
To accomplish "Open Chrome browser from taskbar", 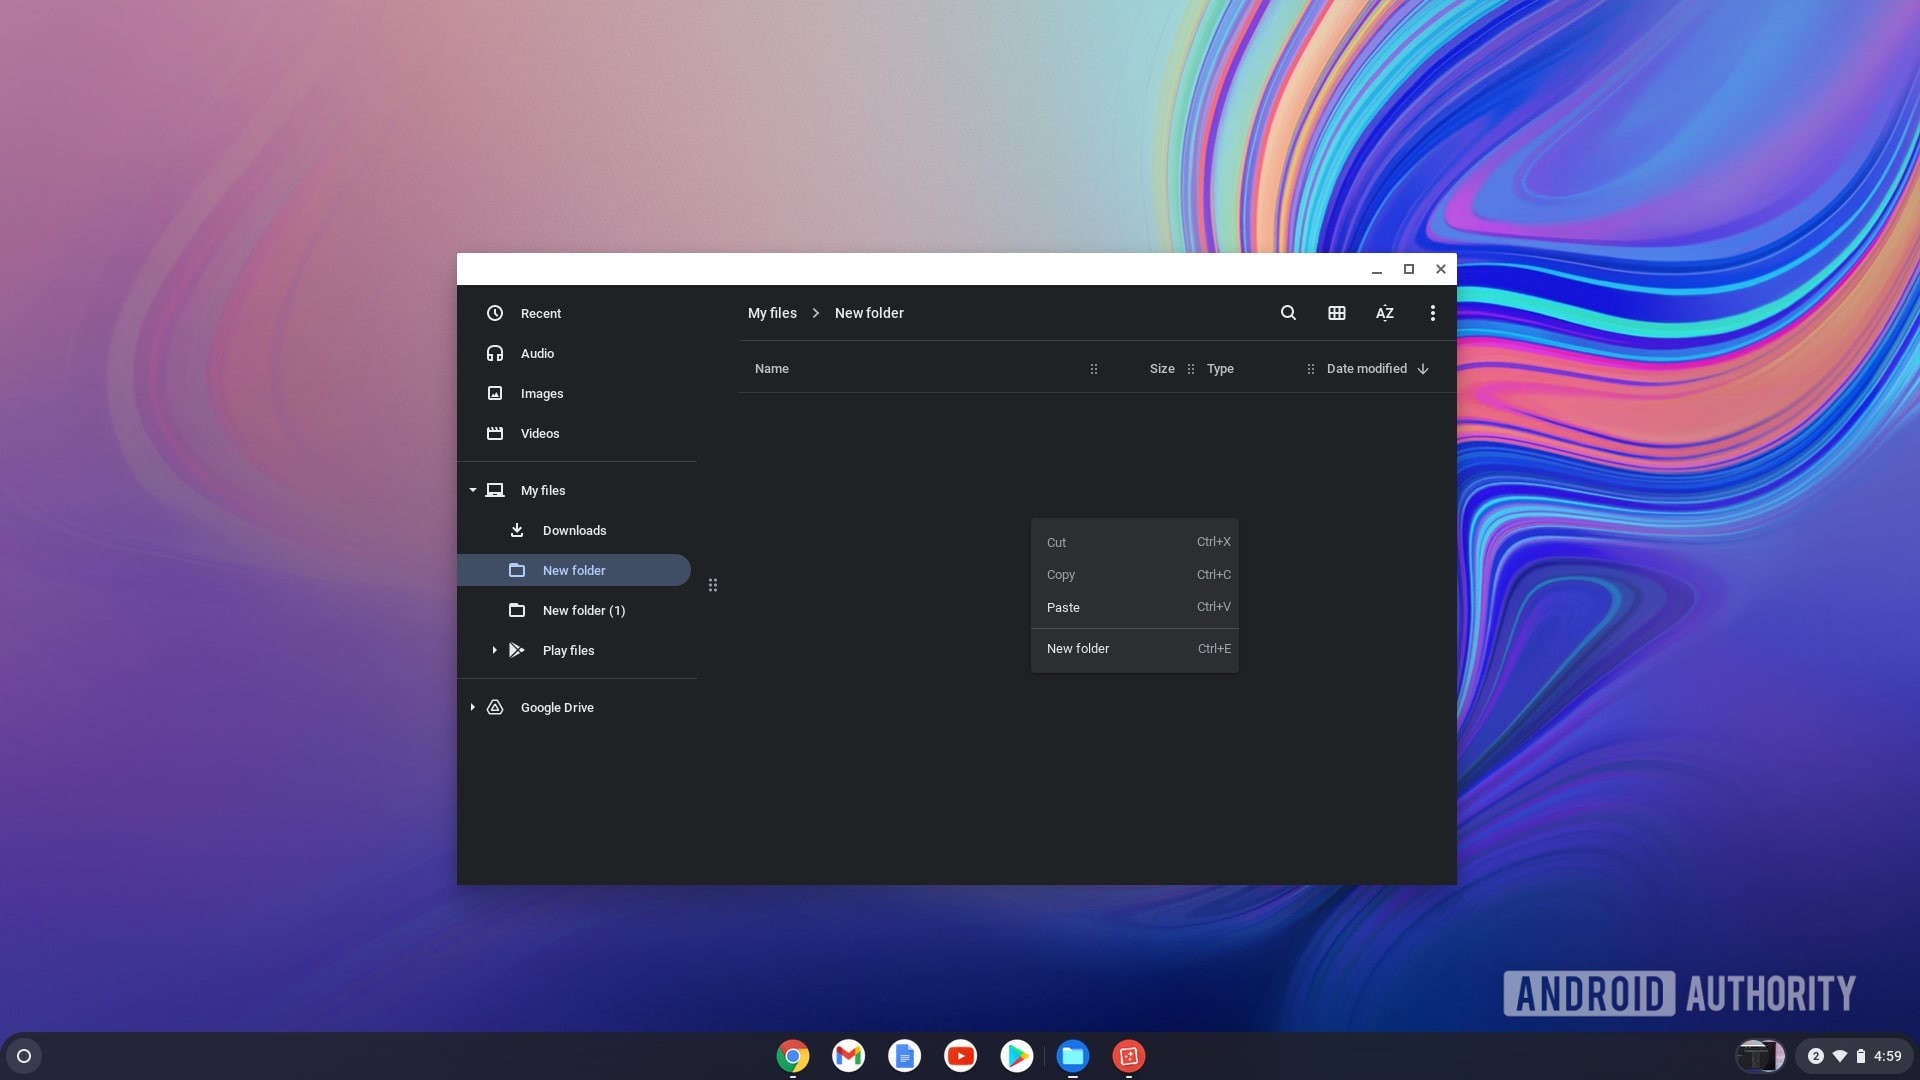I will pyautogui.click(x=793, y=1055).
